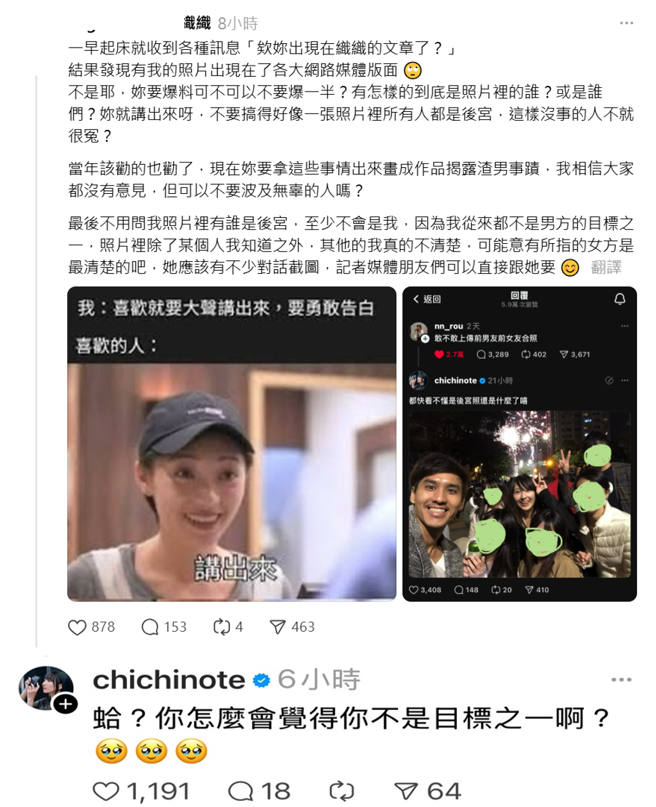Click chichinote's profile avatar
Screen dimensions: 656x807
[x=46, y=688]
